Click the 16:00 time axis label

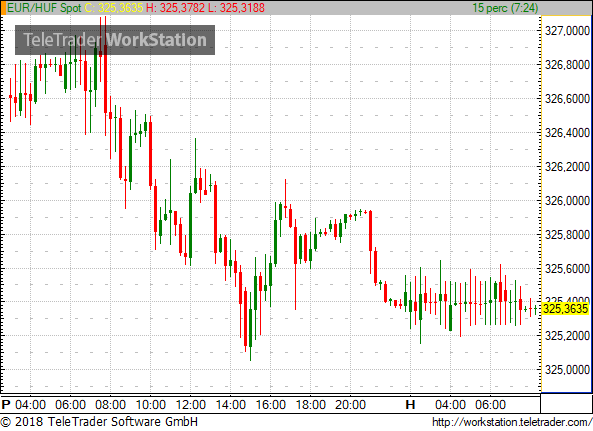click(270, 405)
